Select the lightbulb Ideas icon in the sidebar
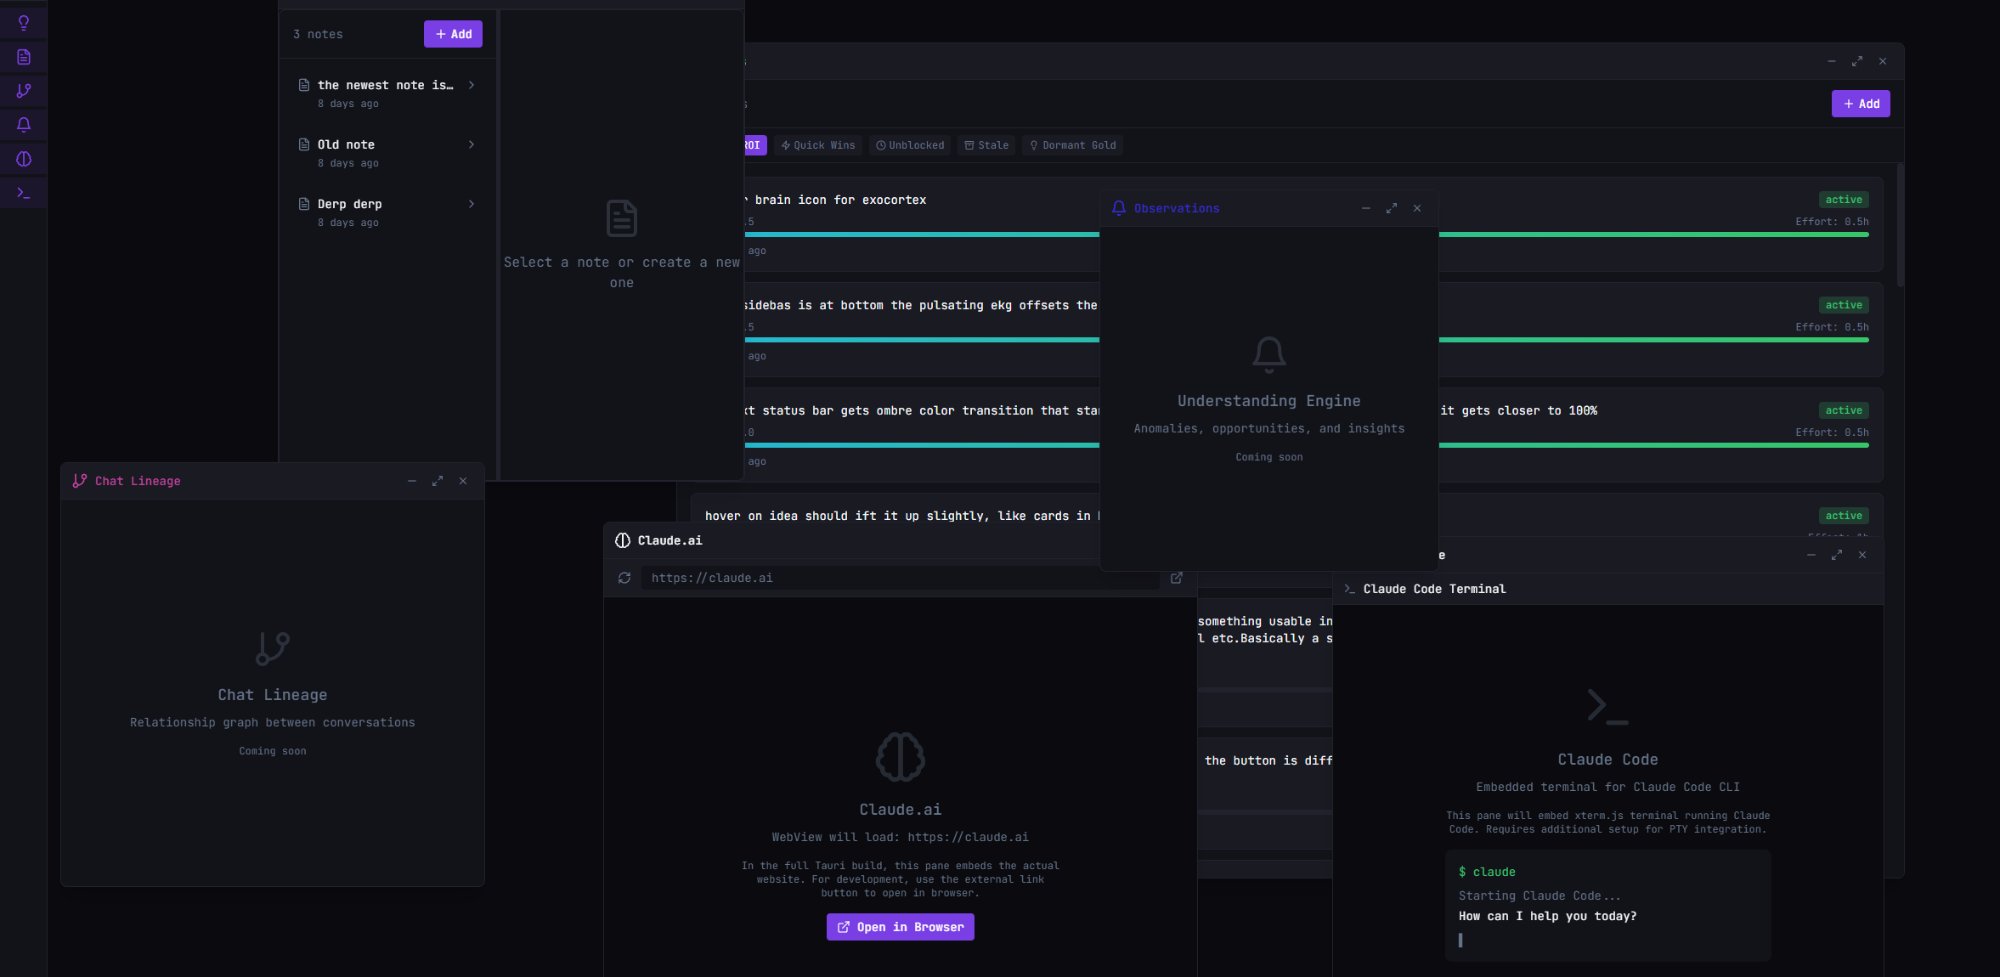 22,22
